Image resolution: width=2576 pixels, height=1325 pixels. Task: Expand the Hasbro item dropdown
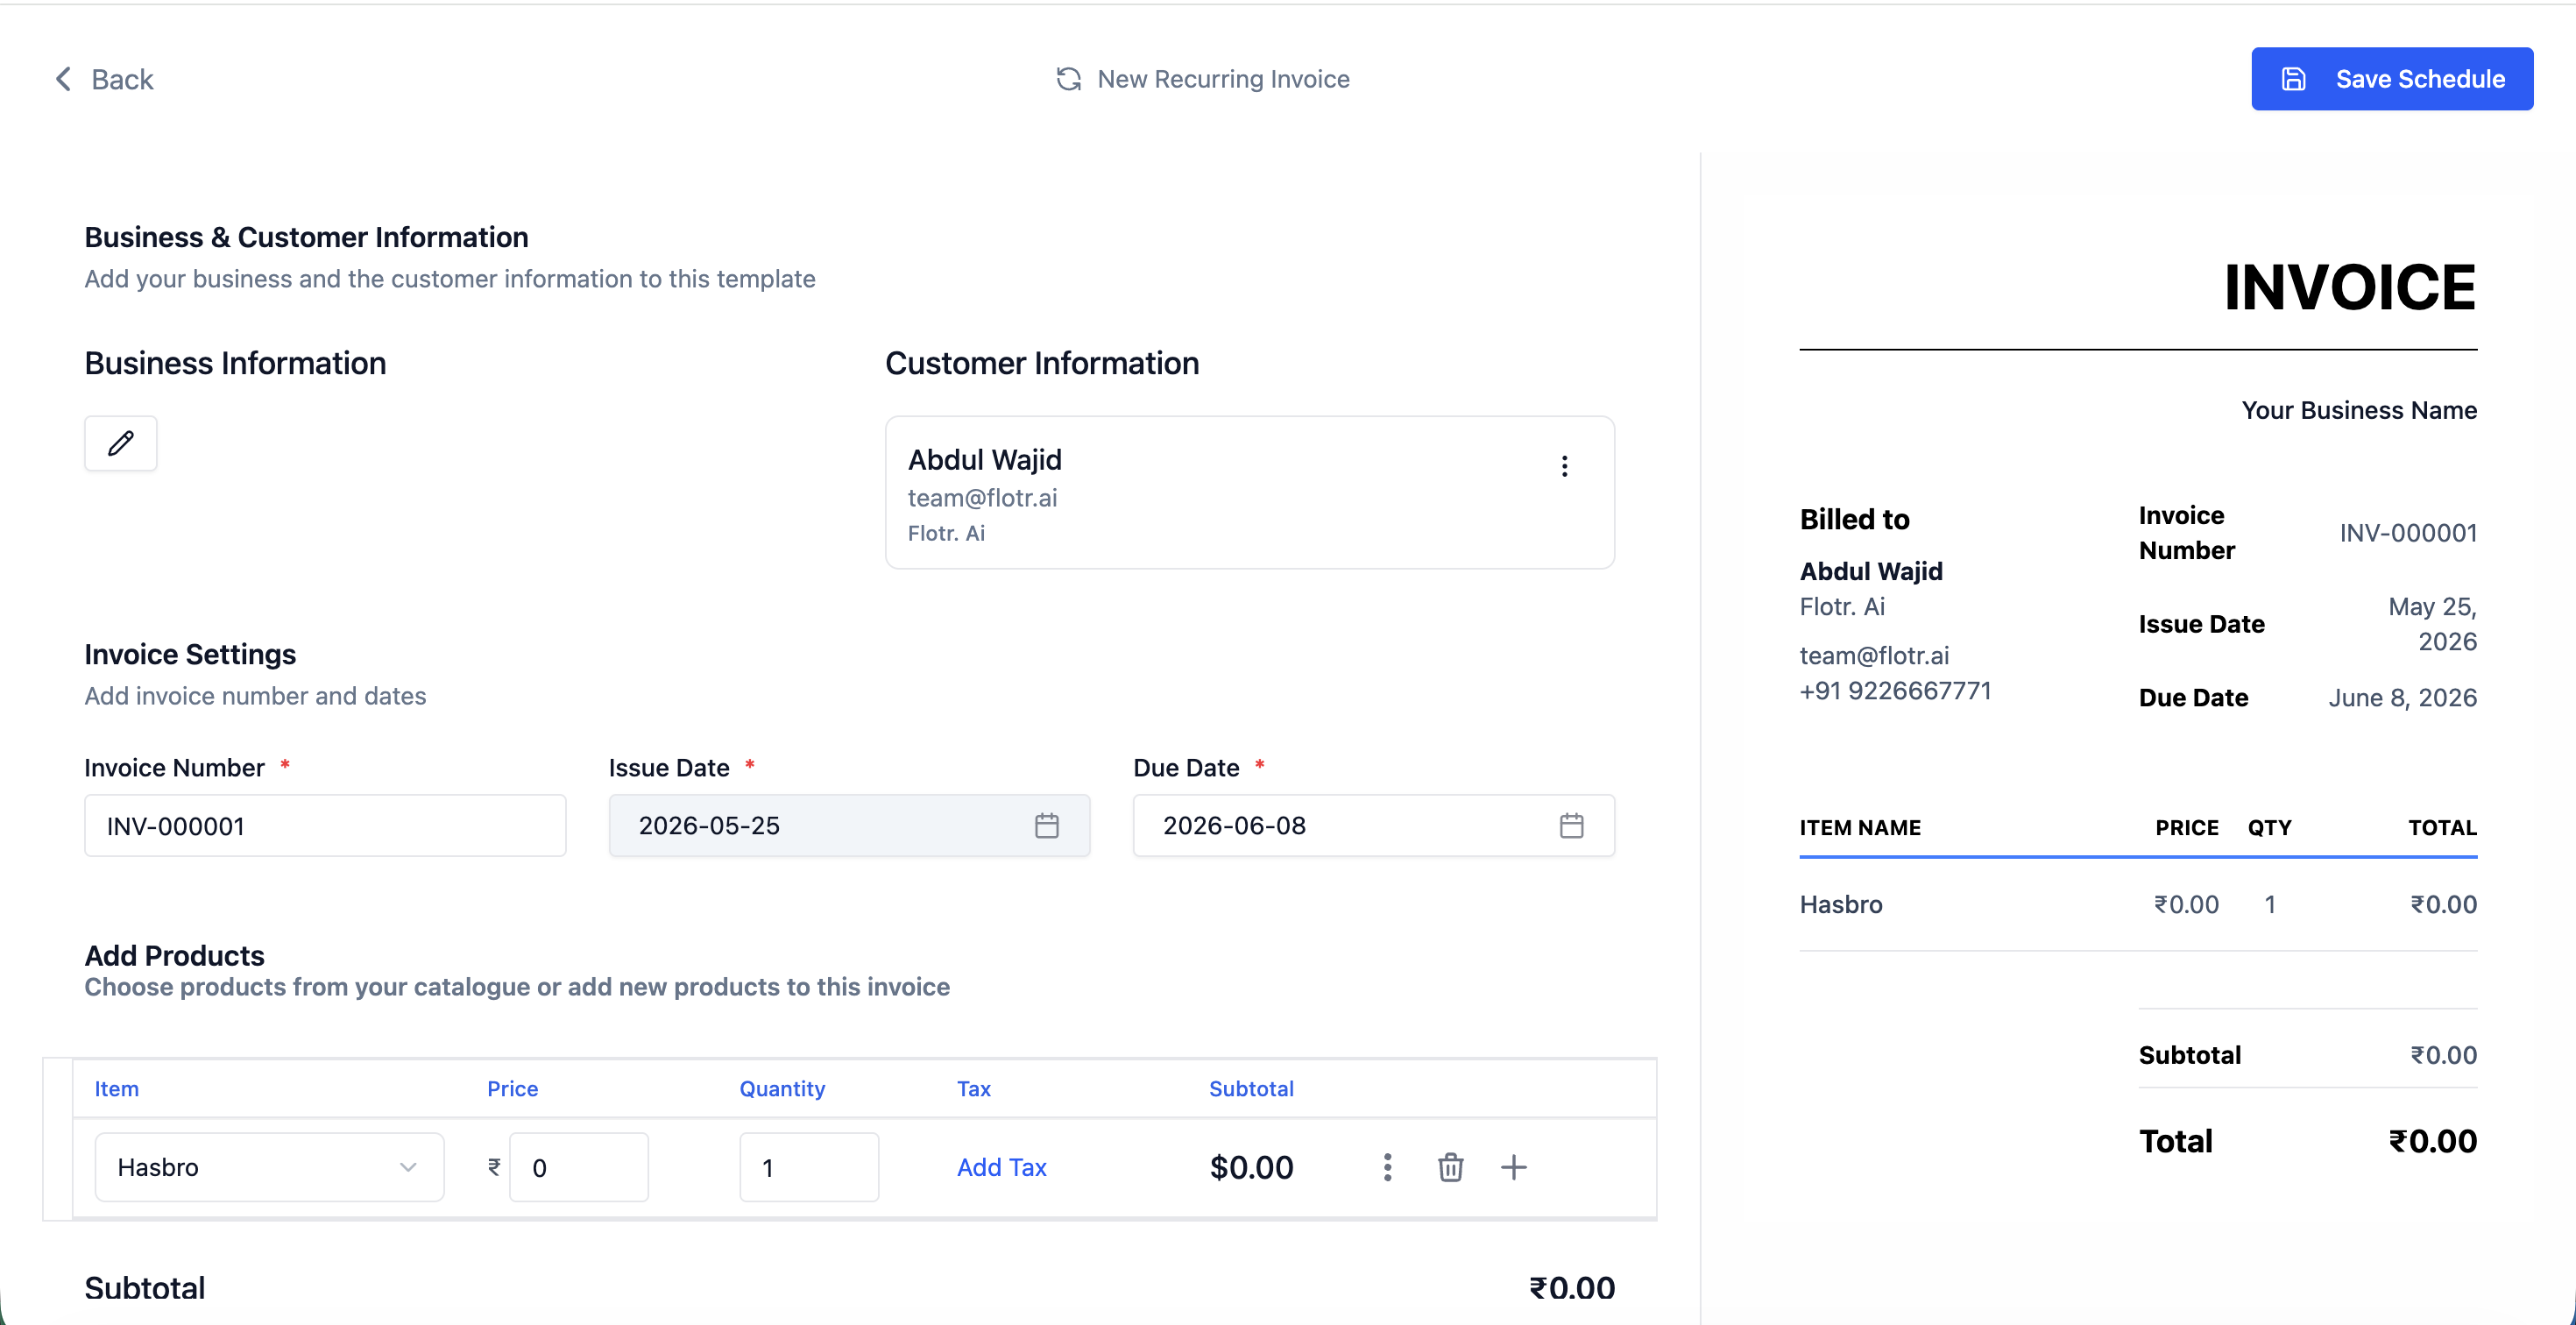[269, 1167]
